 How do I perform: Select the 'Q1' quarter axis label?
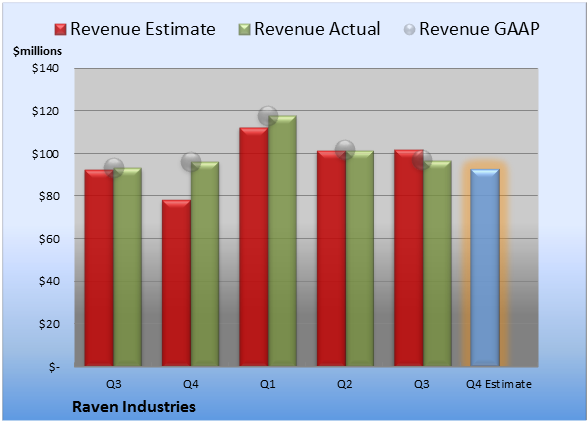point(268,384)
